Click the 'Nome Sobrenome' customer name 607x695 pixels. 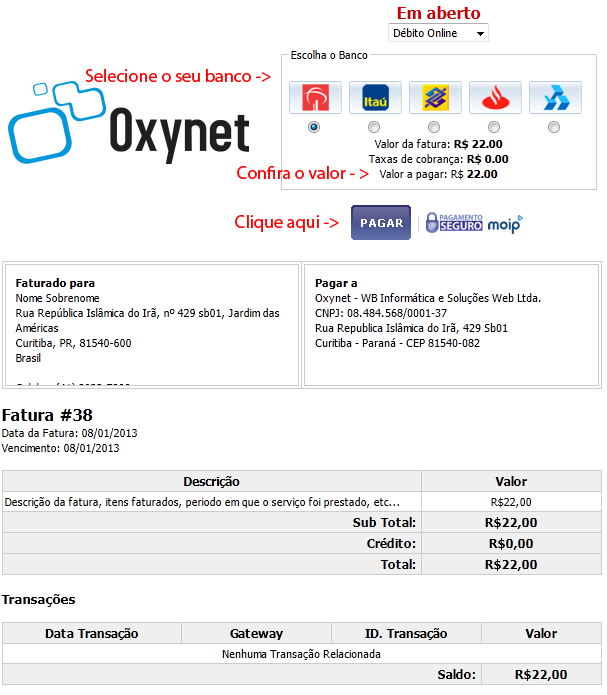pyautogui.click(x=57, y=298)
